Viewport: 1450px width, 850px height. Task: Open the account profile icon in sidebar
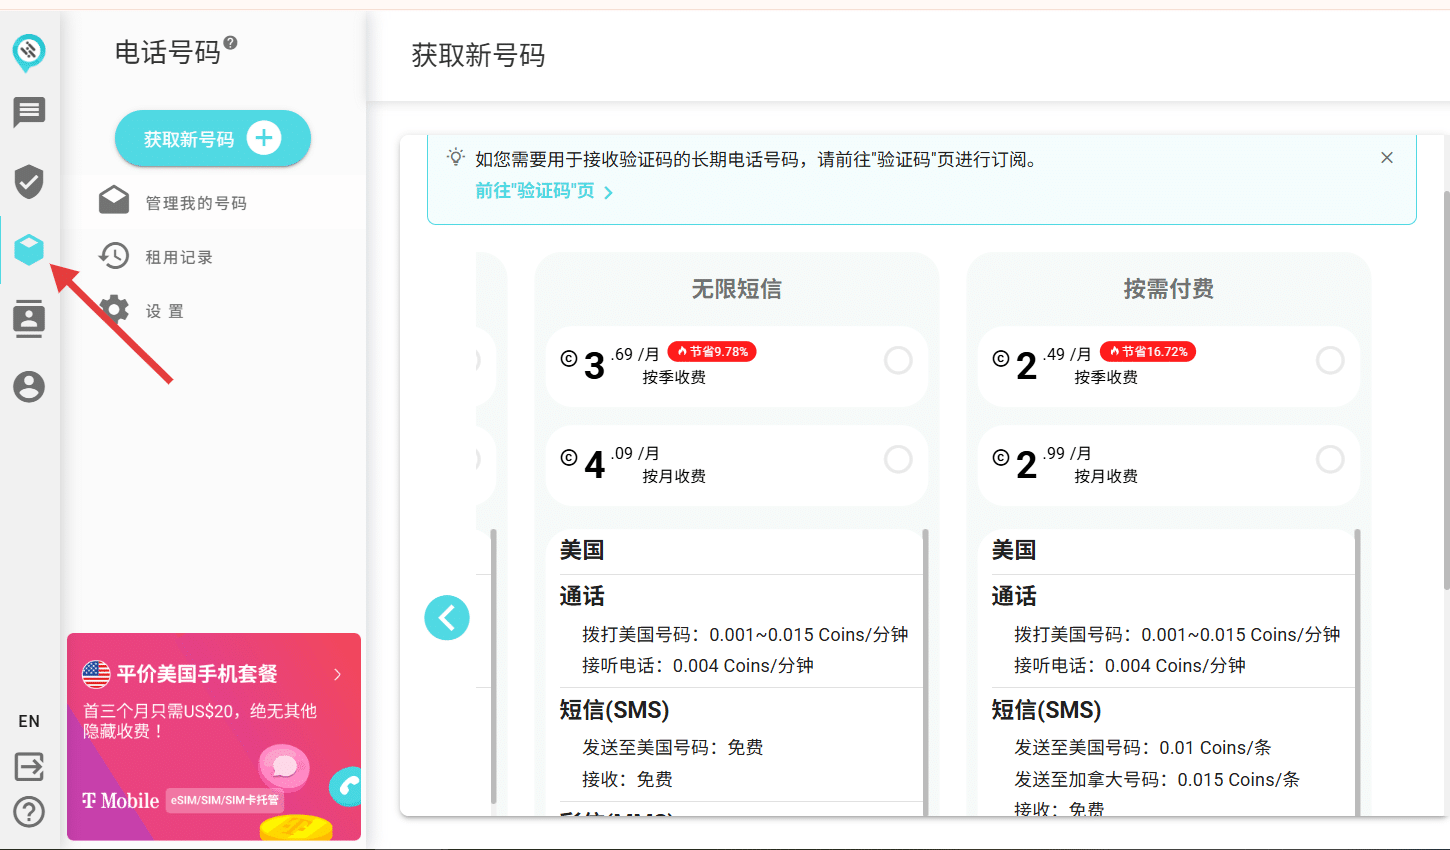[x=29, y=386]
